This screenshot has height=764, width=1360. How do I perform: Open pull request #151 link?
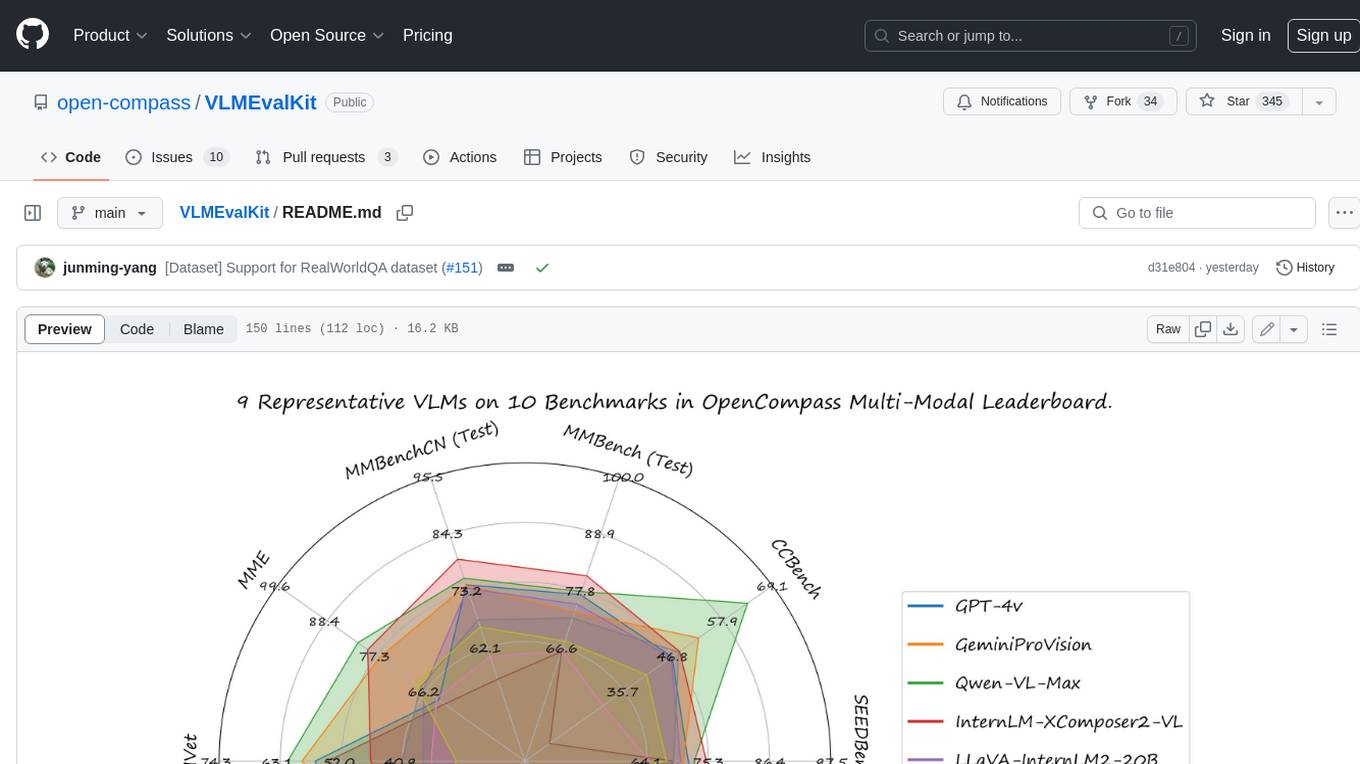coord(463,268)
